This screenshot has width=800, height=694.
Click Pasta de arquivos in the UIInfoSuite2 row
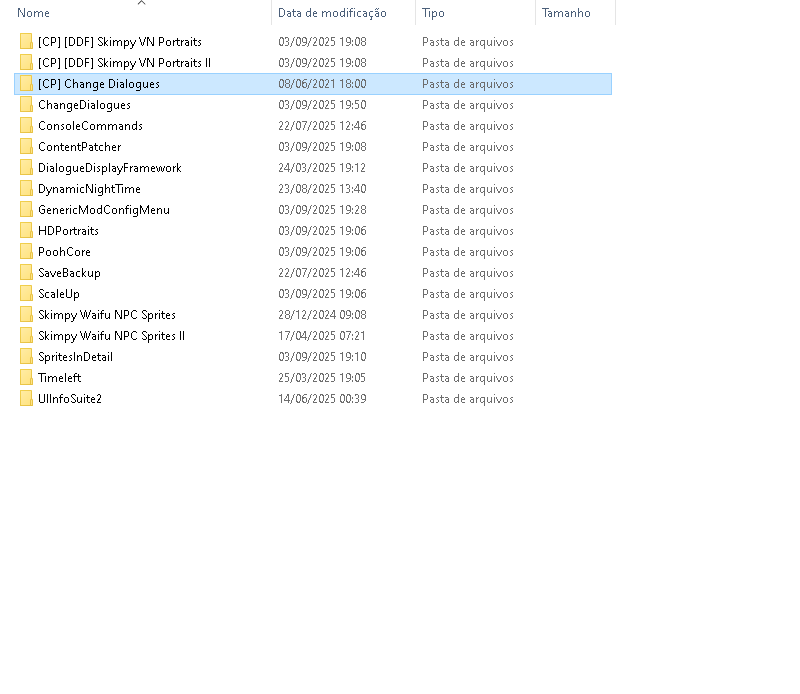pos(467,399)
